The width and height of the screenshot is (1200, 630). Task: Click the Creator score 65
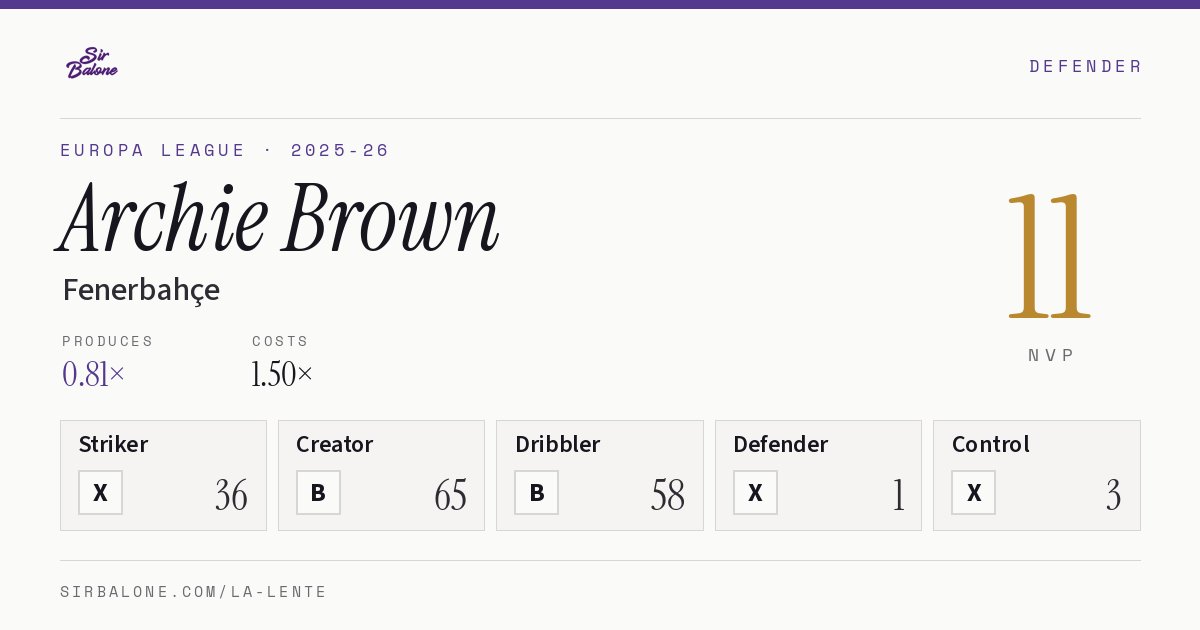click(450, 495)
